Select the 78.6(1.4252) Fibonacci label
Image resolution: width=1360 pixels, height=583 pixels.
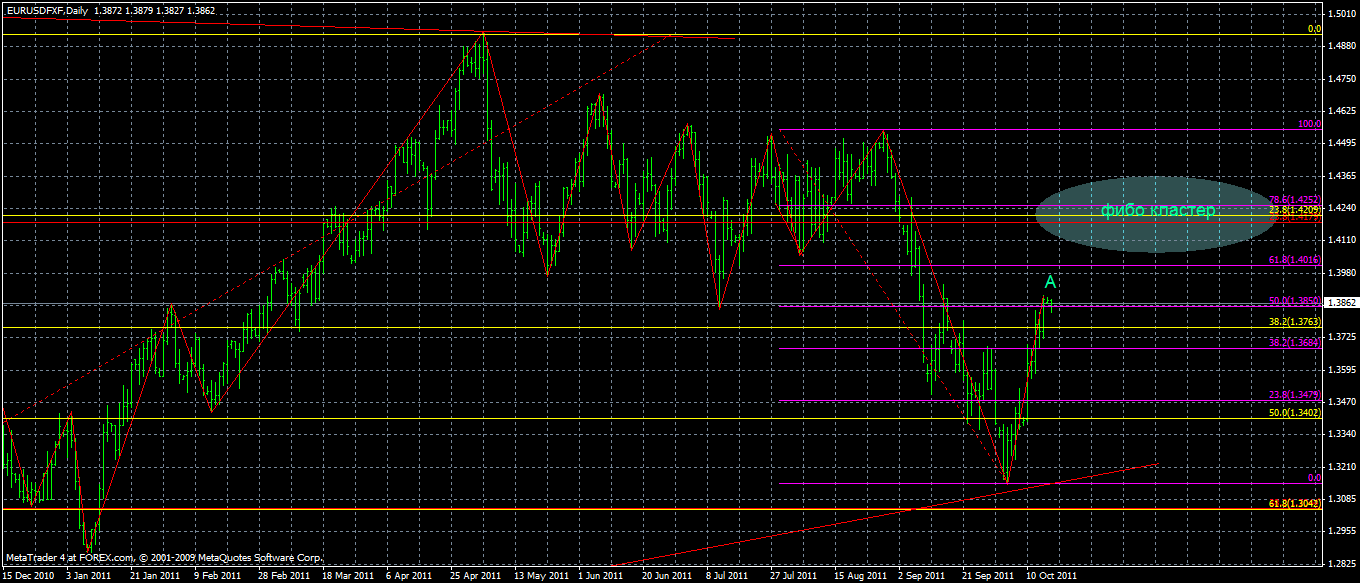click(1295, 200)
